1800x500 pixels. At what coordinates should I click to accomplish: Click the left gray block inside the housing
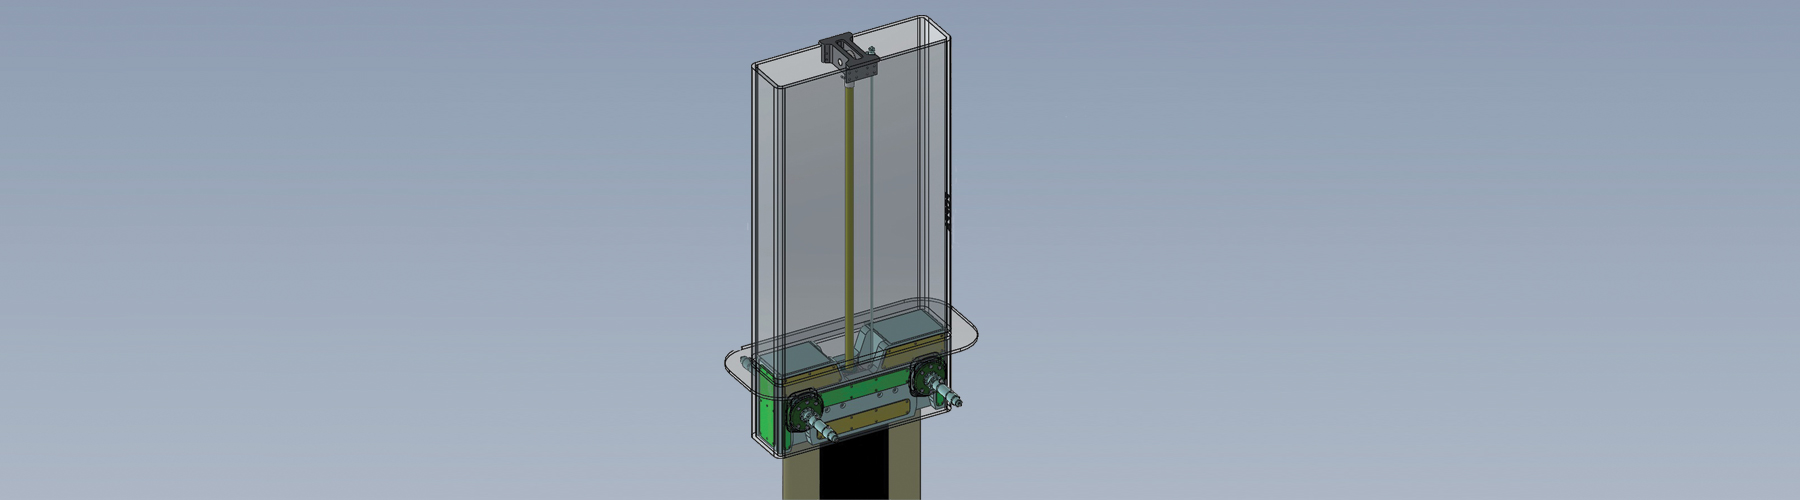(x=798, y=357)
